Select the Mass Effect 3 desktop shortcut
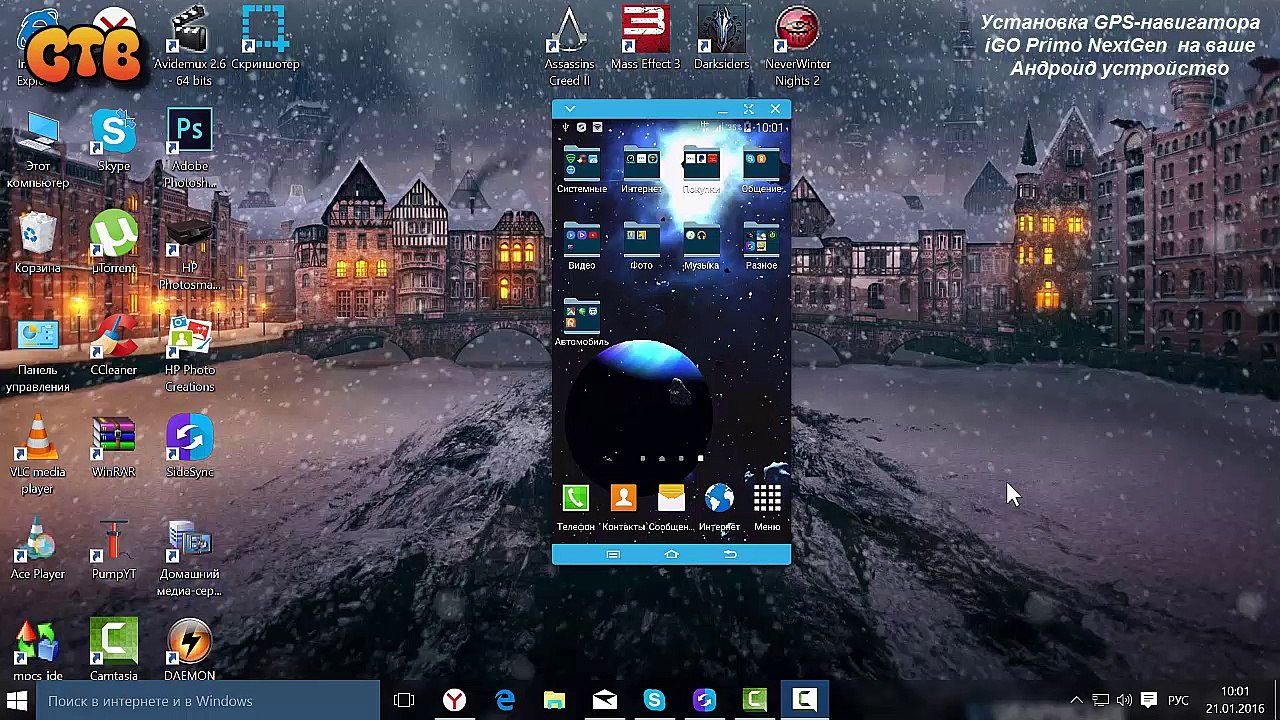1280x720 pixels. 645,40
